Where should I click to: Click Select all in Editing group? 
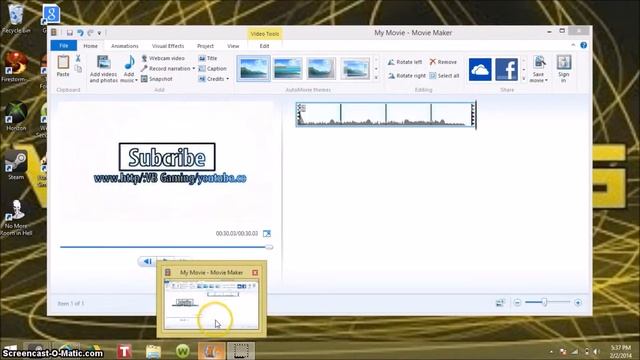click(x=444, y=76)
